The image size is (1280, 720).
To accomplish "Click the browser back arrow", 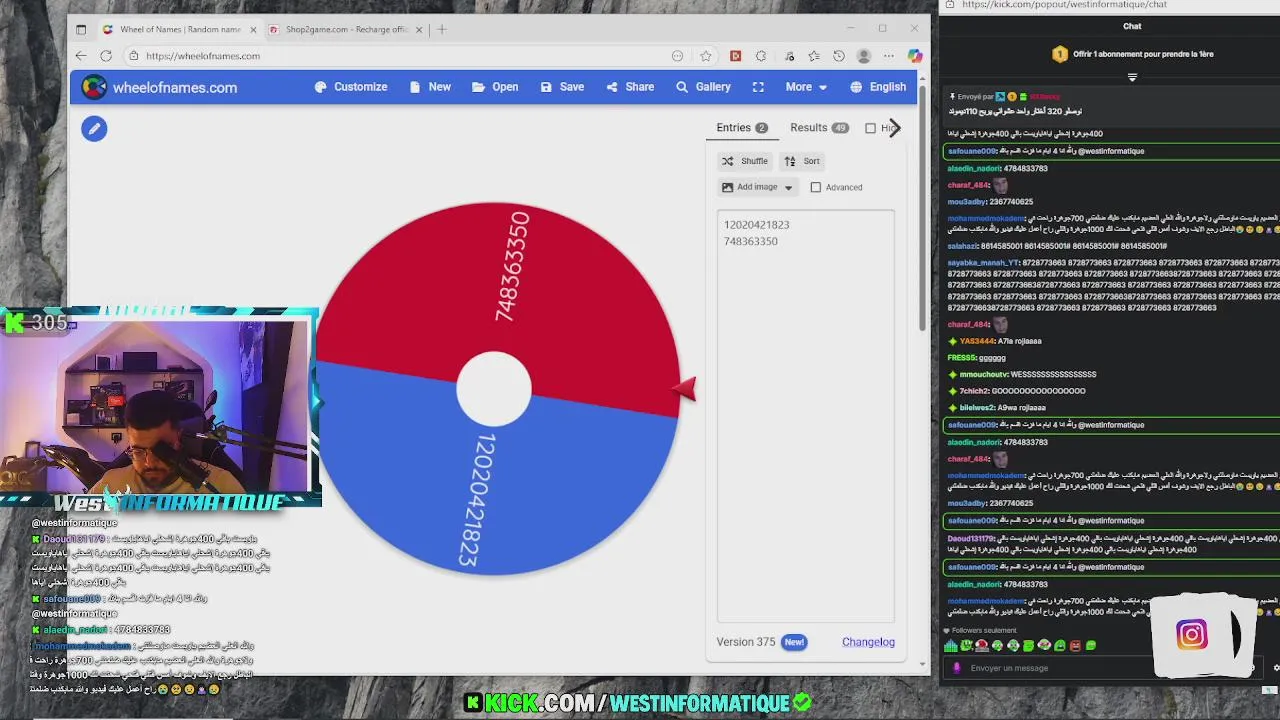I will [x=81, y=56].
